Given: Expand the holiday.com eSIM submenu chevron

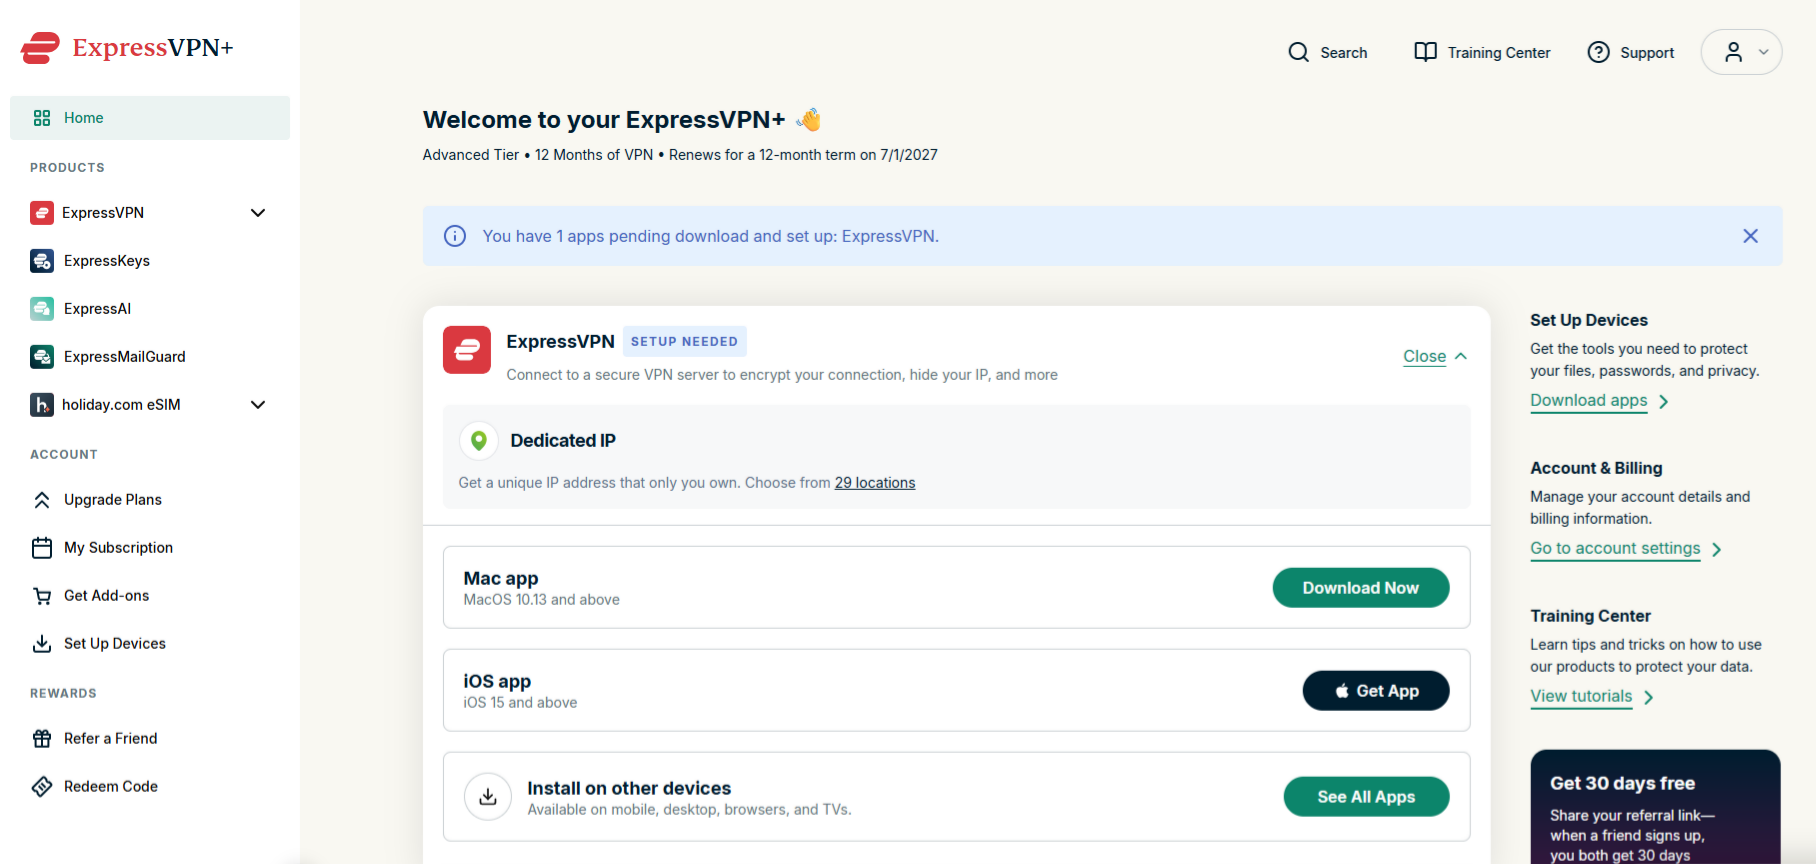Looking at the screenshot, I should (x=258, y=405).
